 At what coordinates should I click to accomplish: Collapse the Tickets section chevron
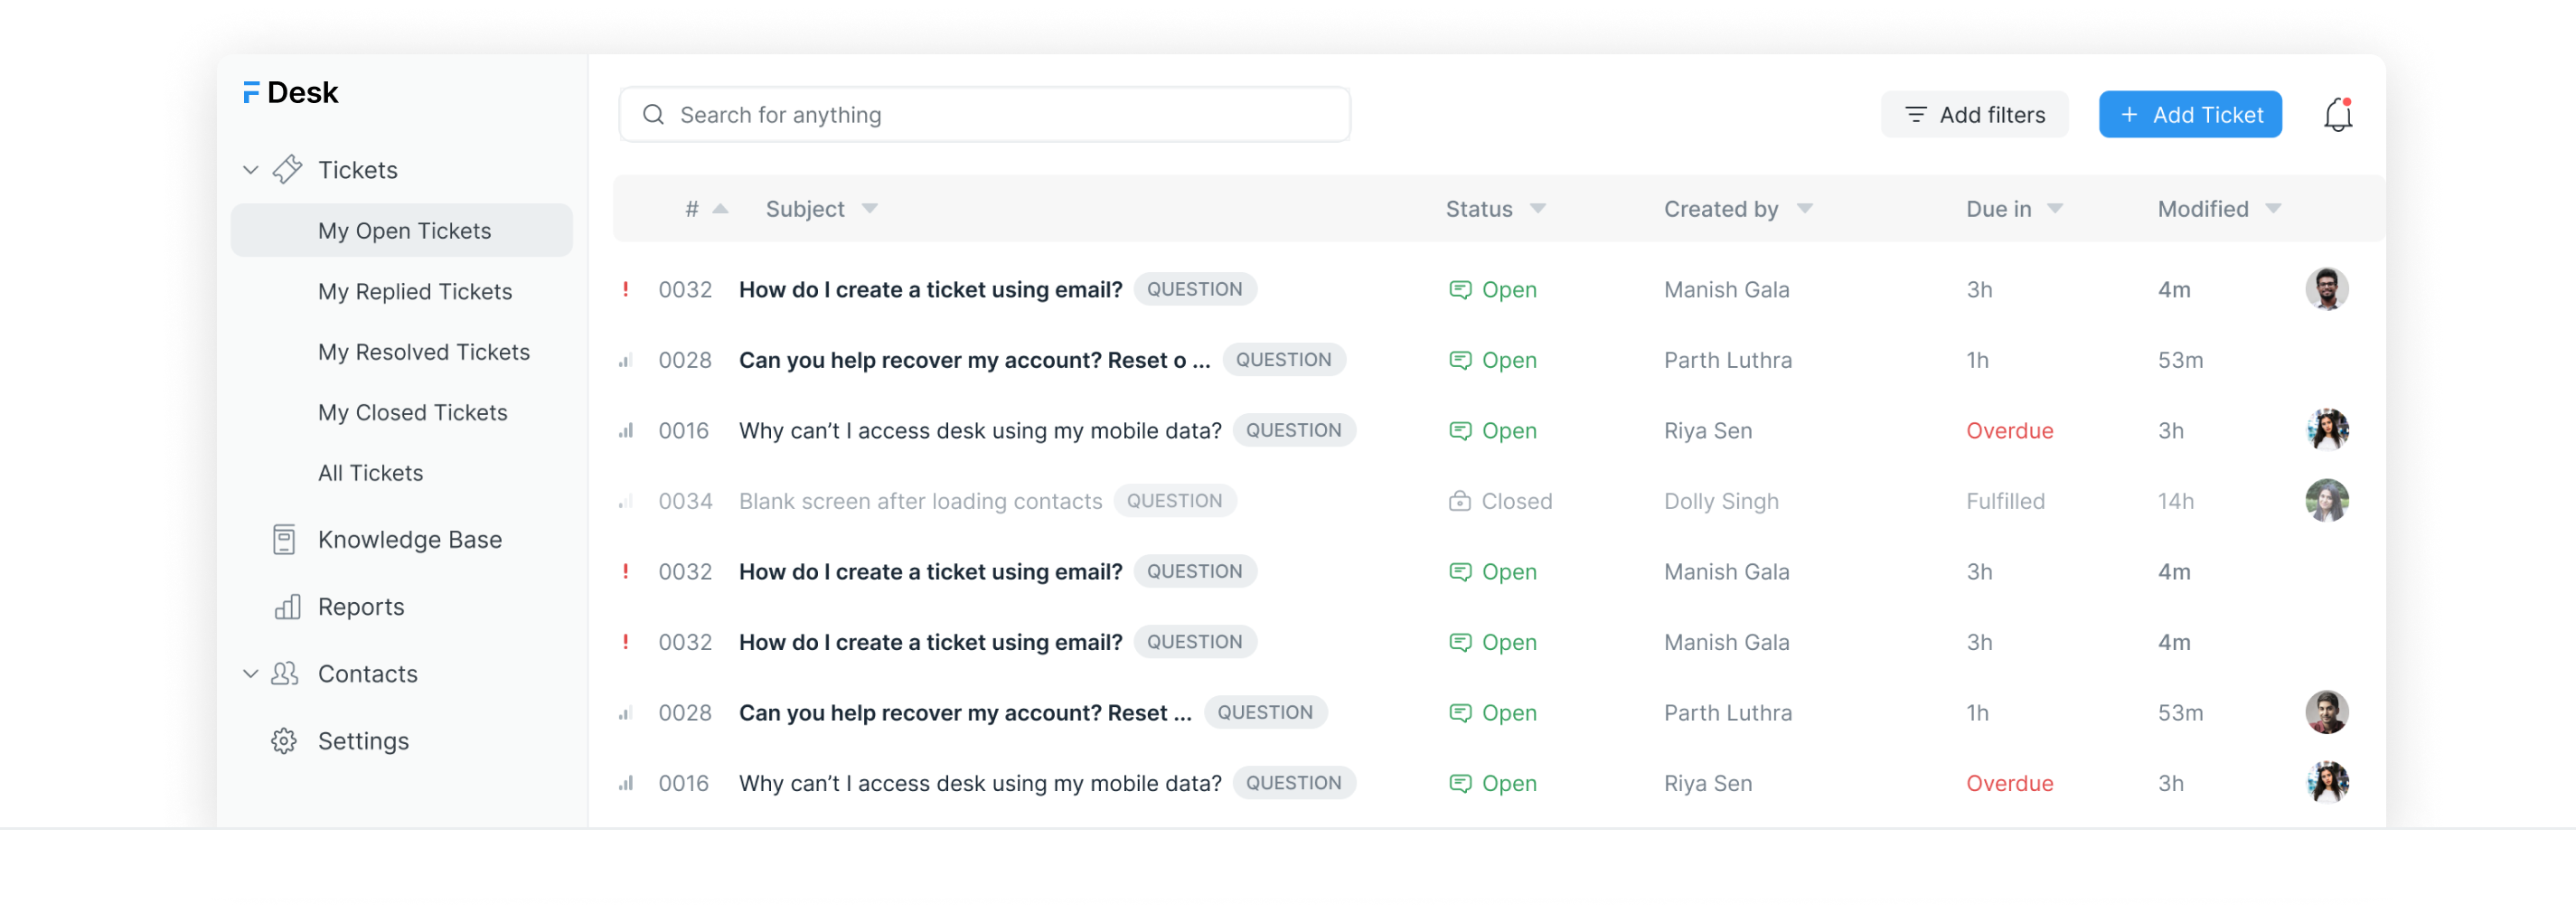pos(250,170)
